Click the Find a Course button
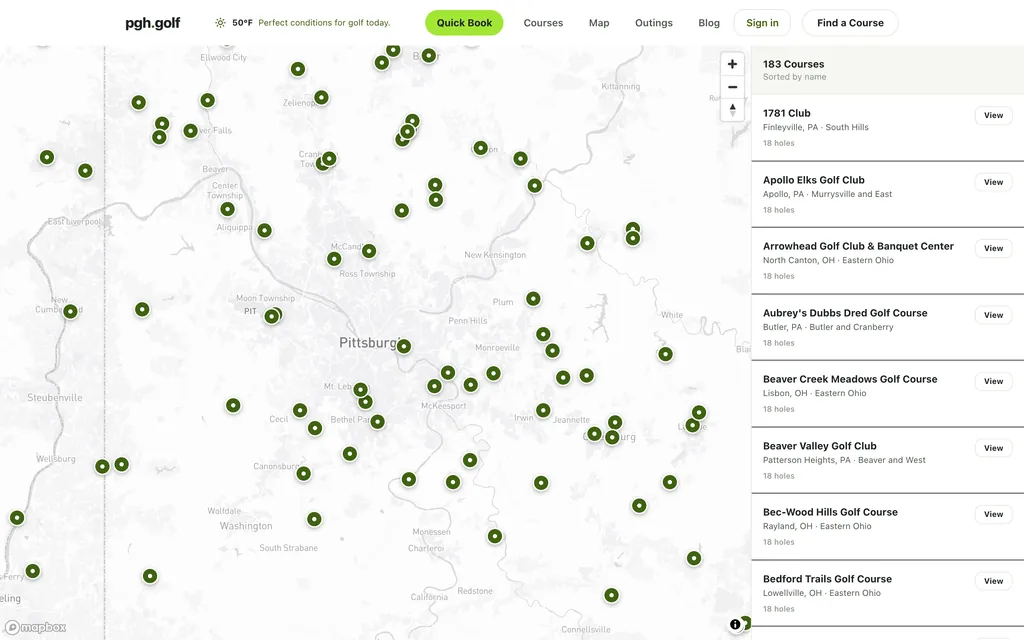 [x=850, y=23]
